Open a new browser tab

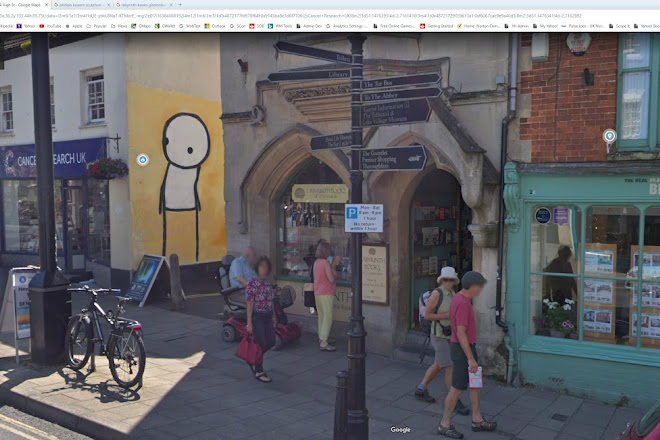pos(180,5)
